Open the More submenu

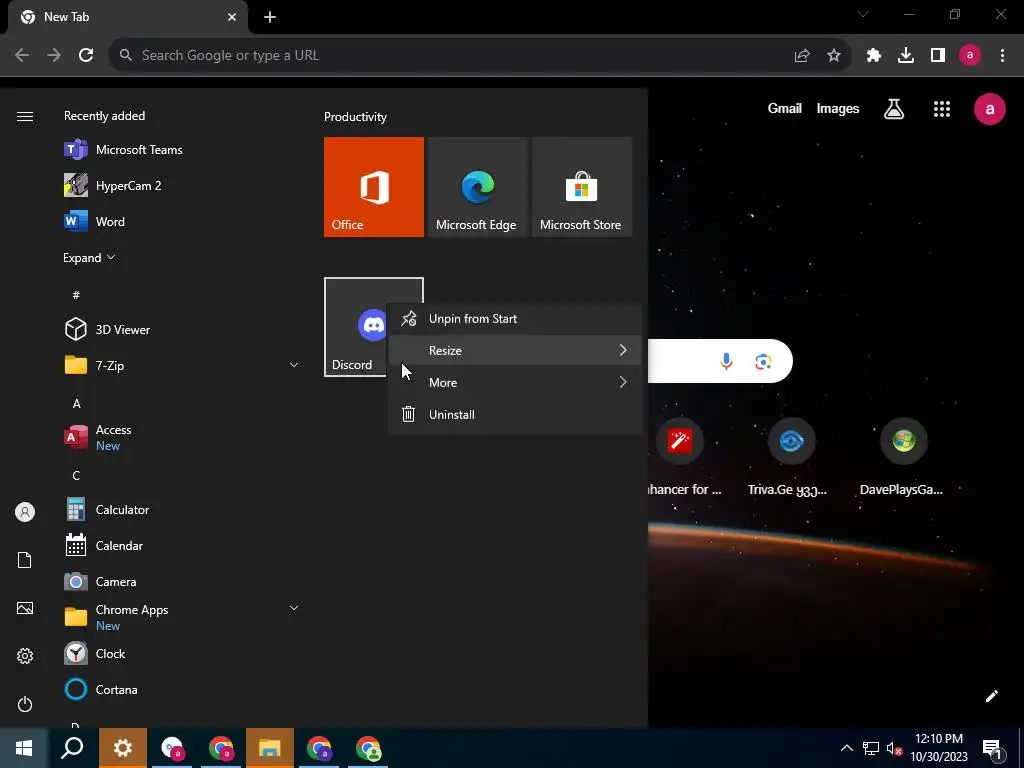pos(515,383)
